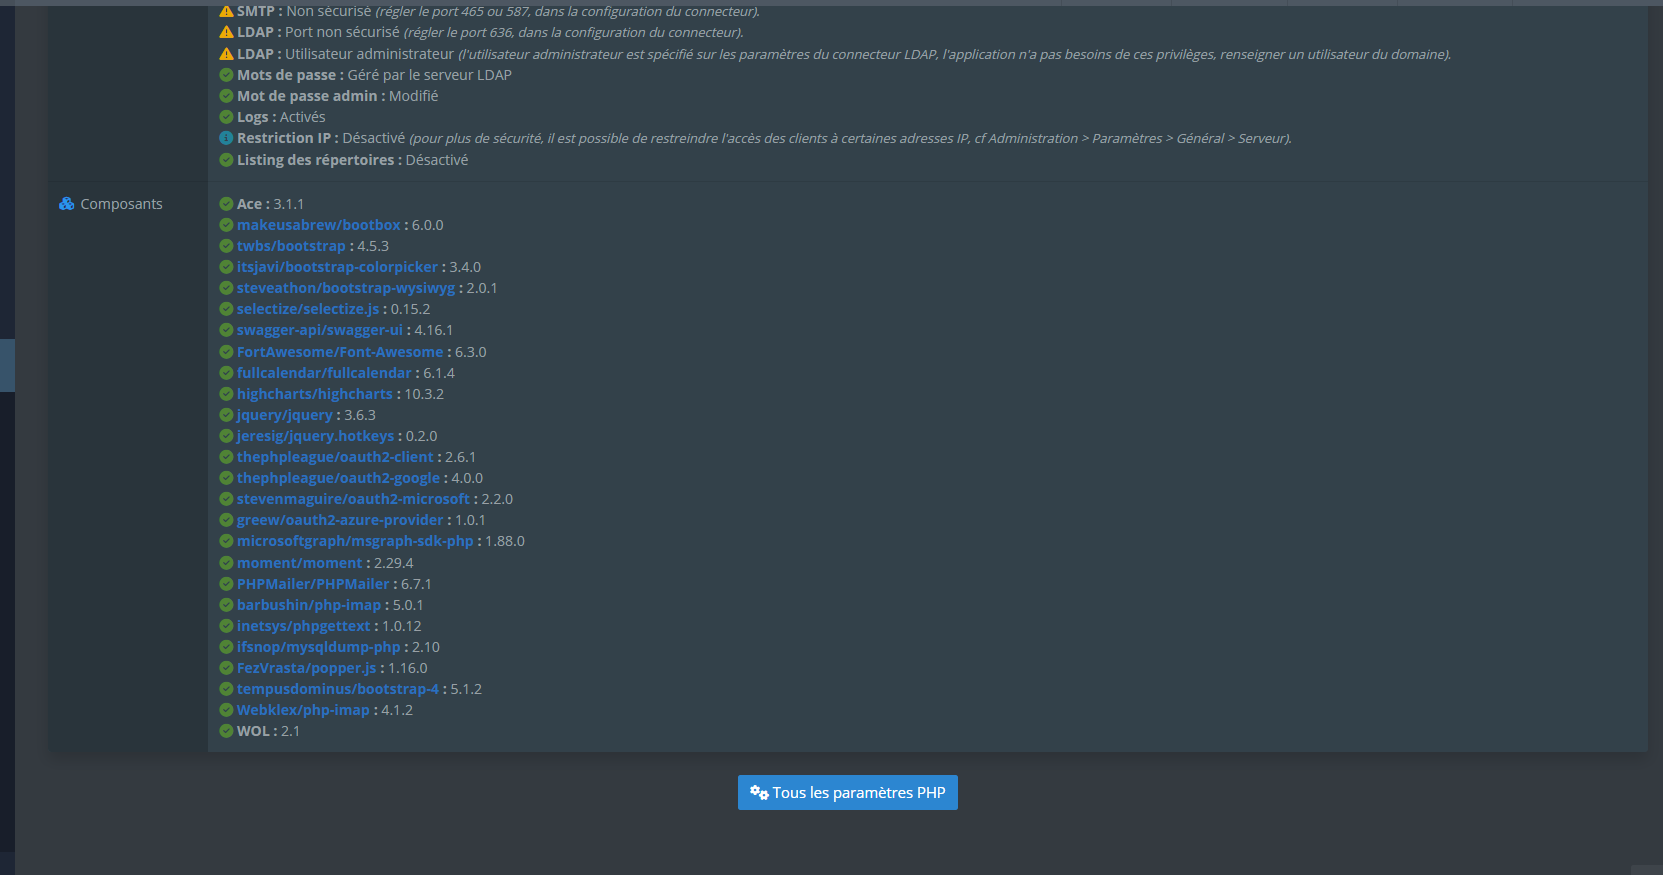
Task: Click the warning icon beside LDAP Port non sécurisé
Action: click(x=226, y=32)
